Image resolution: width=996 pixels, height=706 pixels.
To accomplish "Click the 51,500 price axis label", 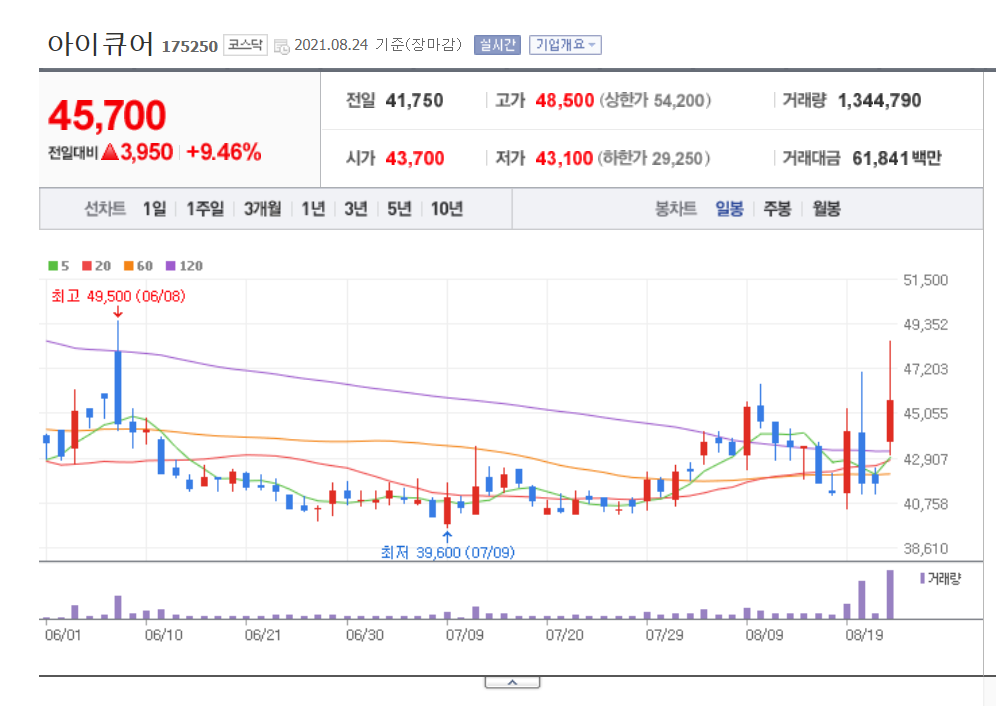I will tap(925, 280).
